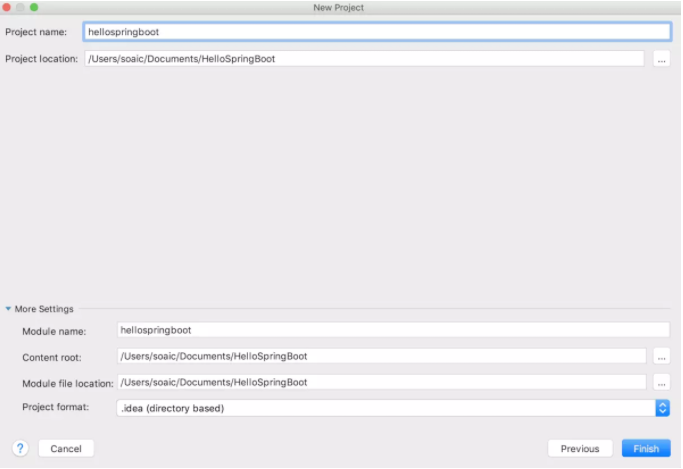
Task: Click the red close window button
Action: (8, 7)
